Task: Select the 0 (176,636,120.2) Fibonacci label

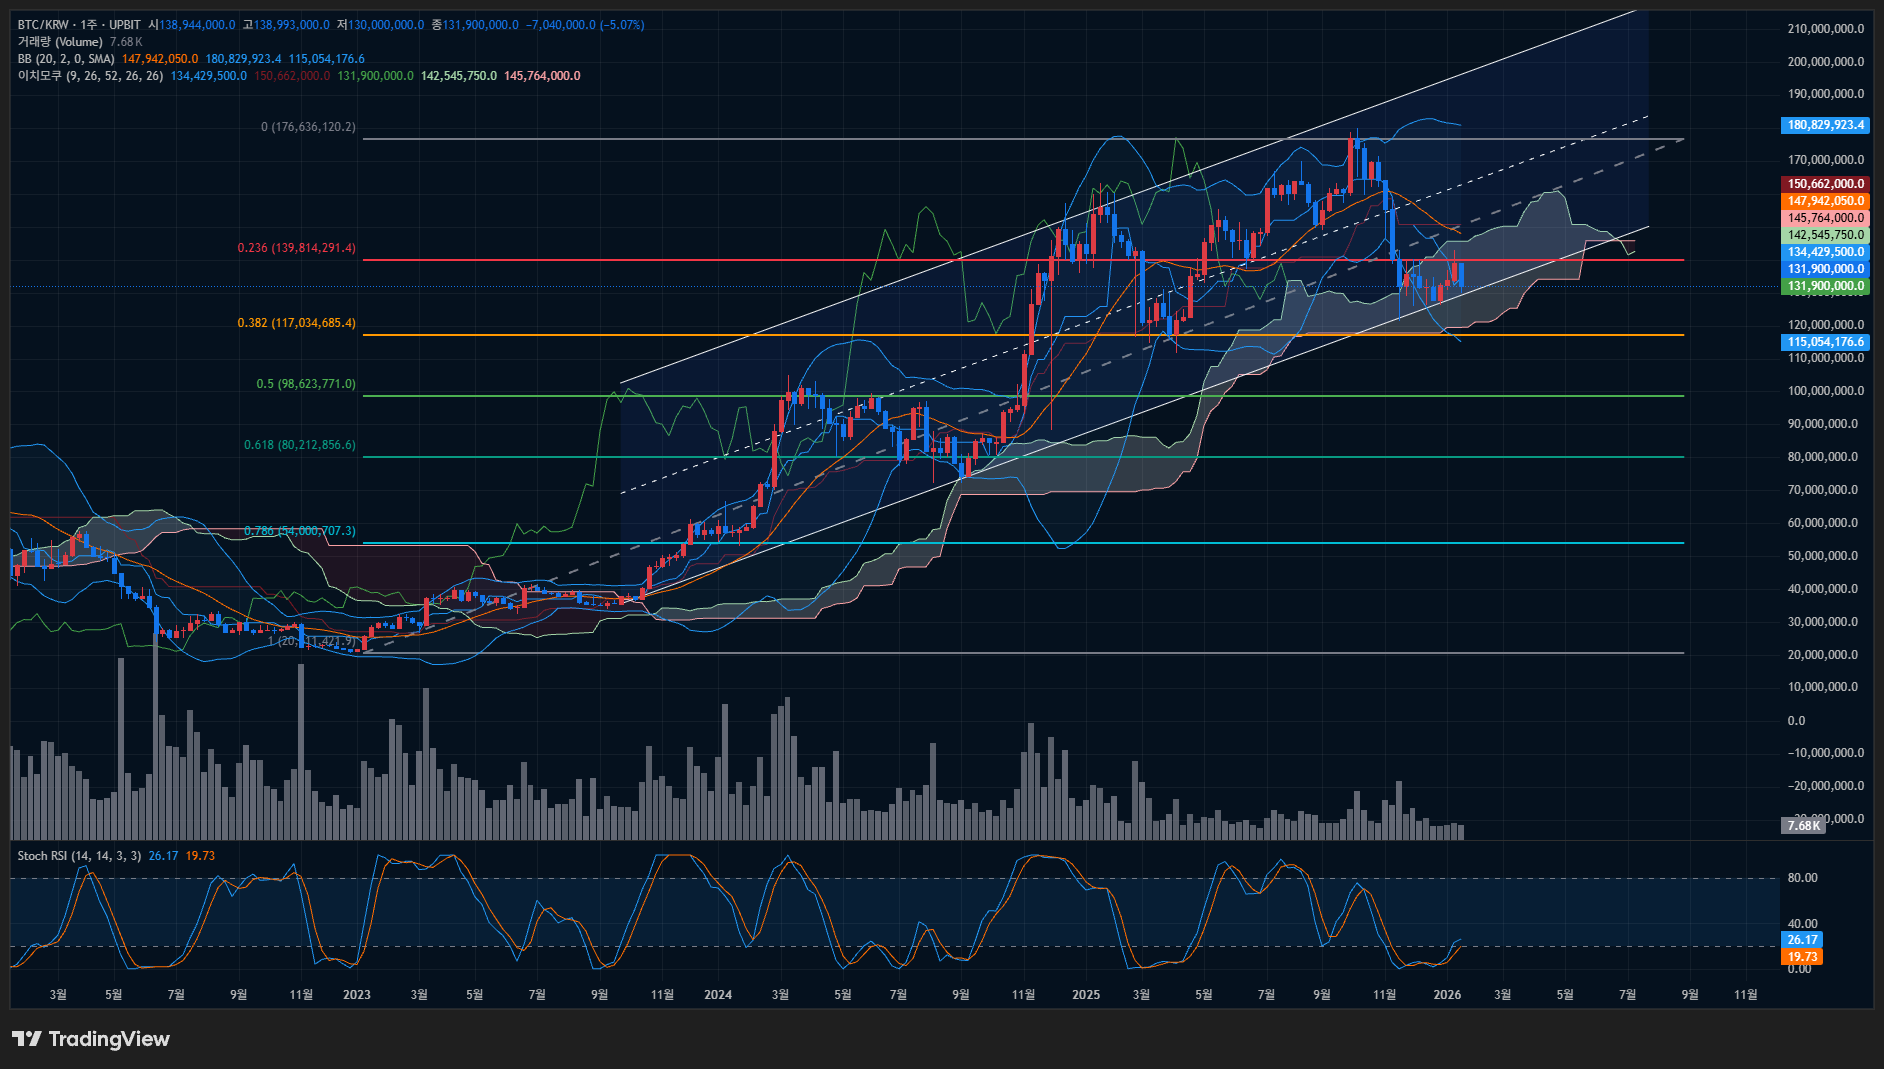Action: [x=308, y=127]
